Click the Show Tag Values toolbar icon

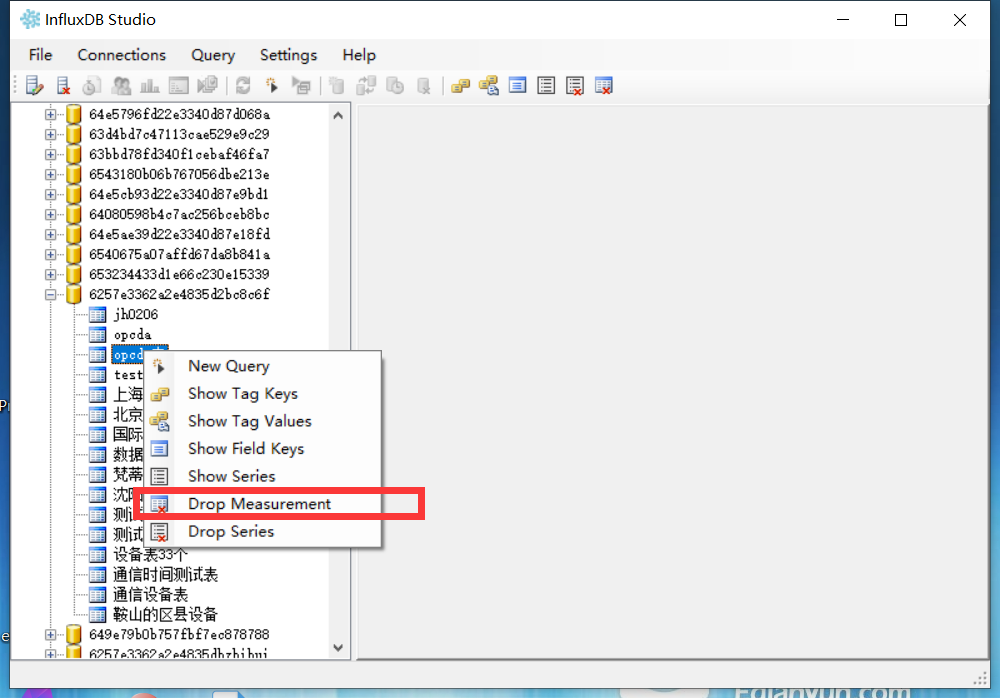pyautogui.click(x=489, y=85)
